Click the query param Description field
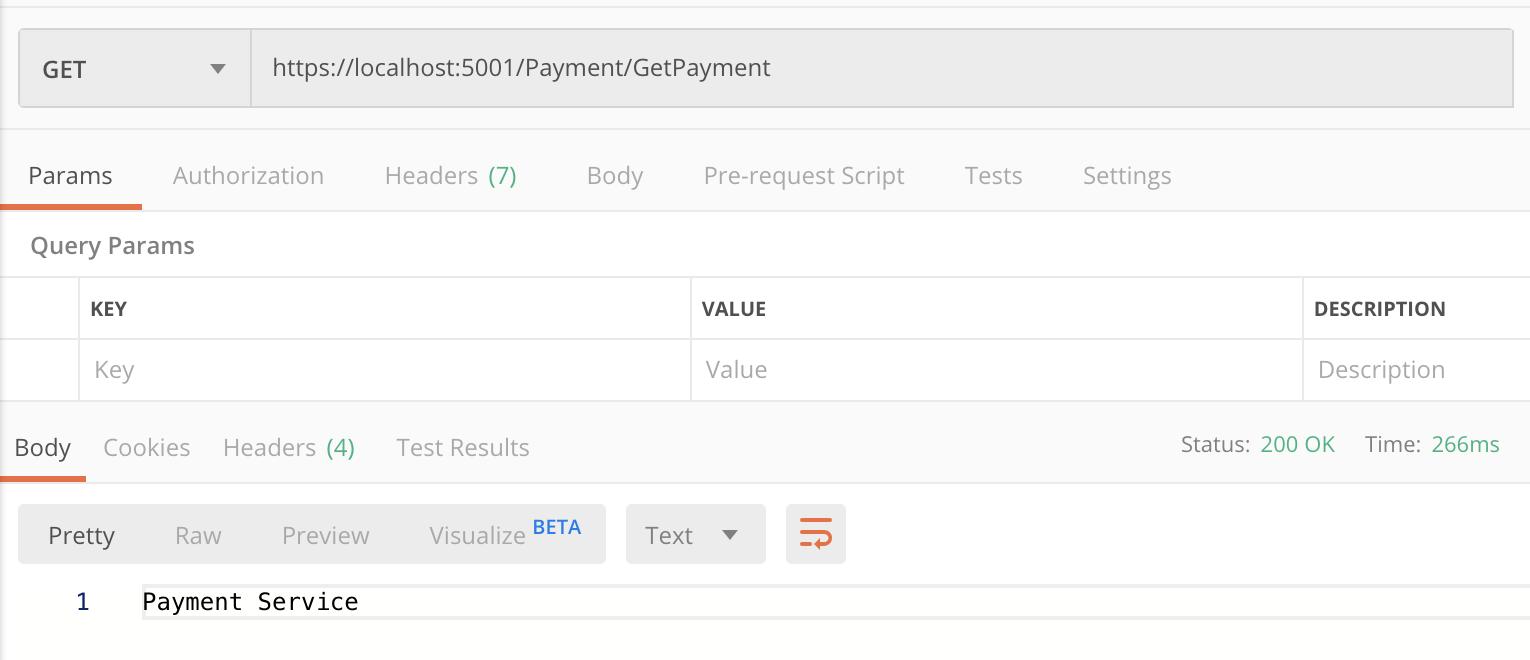The height and width of the screenshot is (660, 1530). pos(1417,370)
